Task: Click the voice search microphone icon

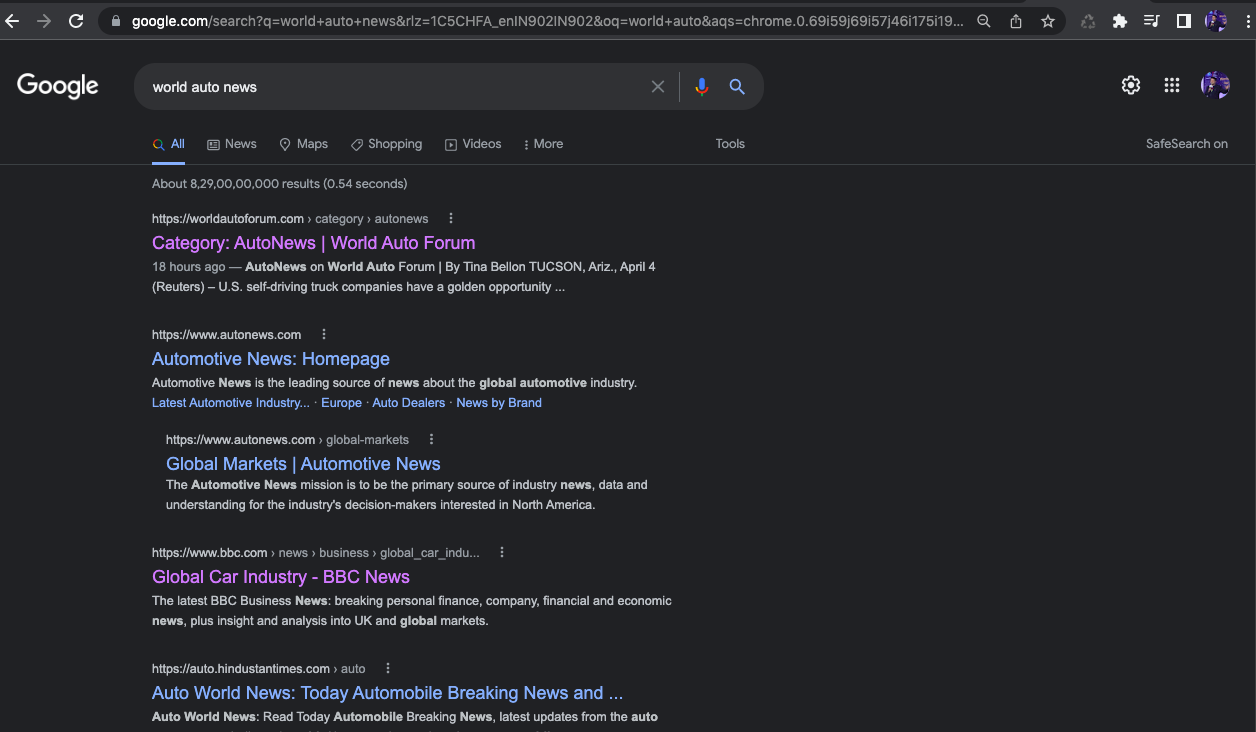Action: pos(701,87)
